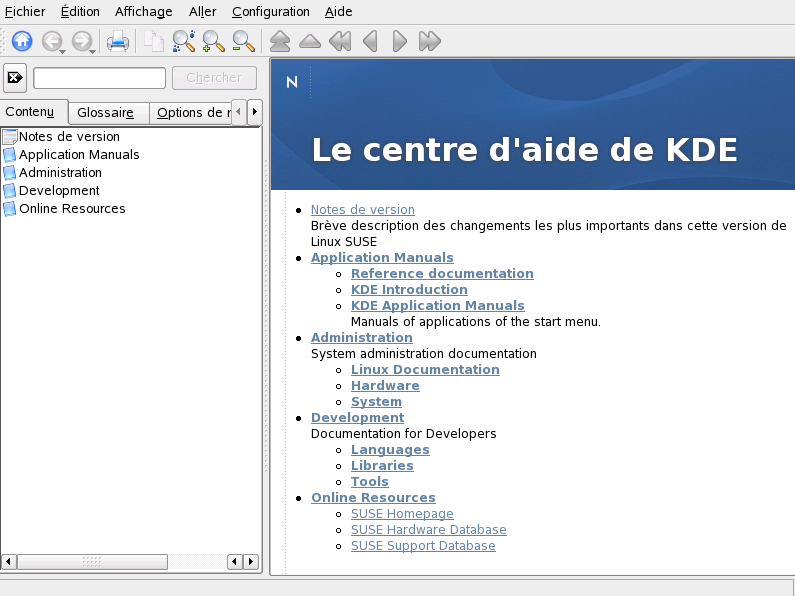This screenshot has width=795, height=596.
Task: Click the Chercher button
Action: [214, 78]
